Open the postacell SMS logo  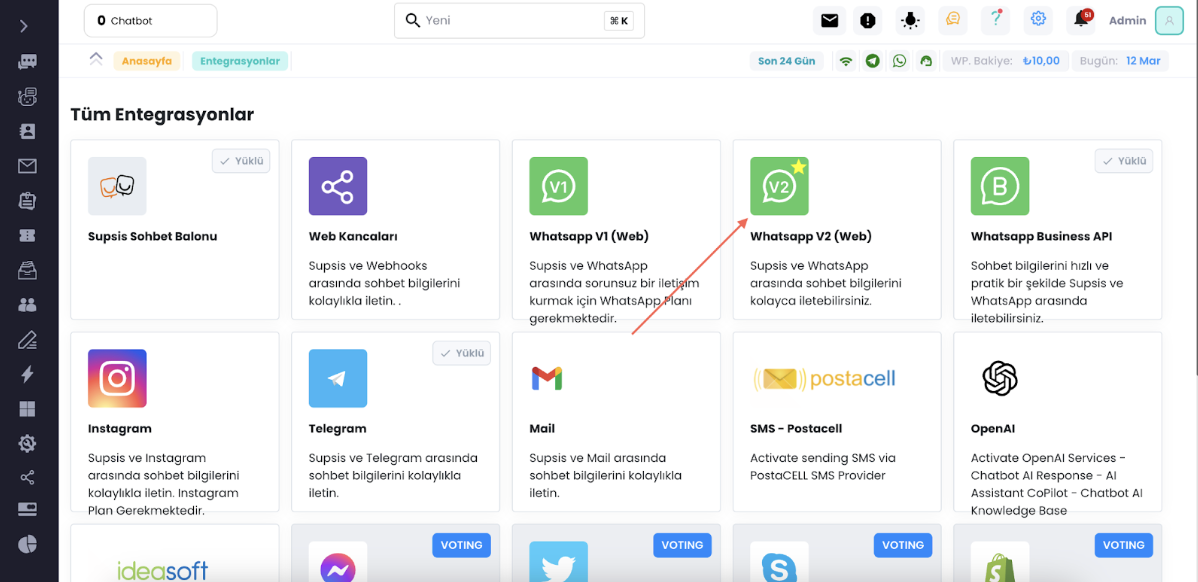824,378
